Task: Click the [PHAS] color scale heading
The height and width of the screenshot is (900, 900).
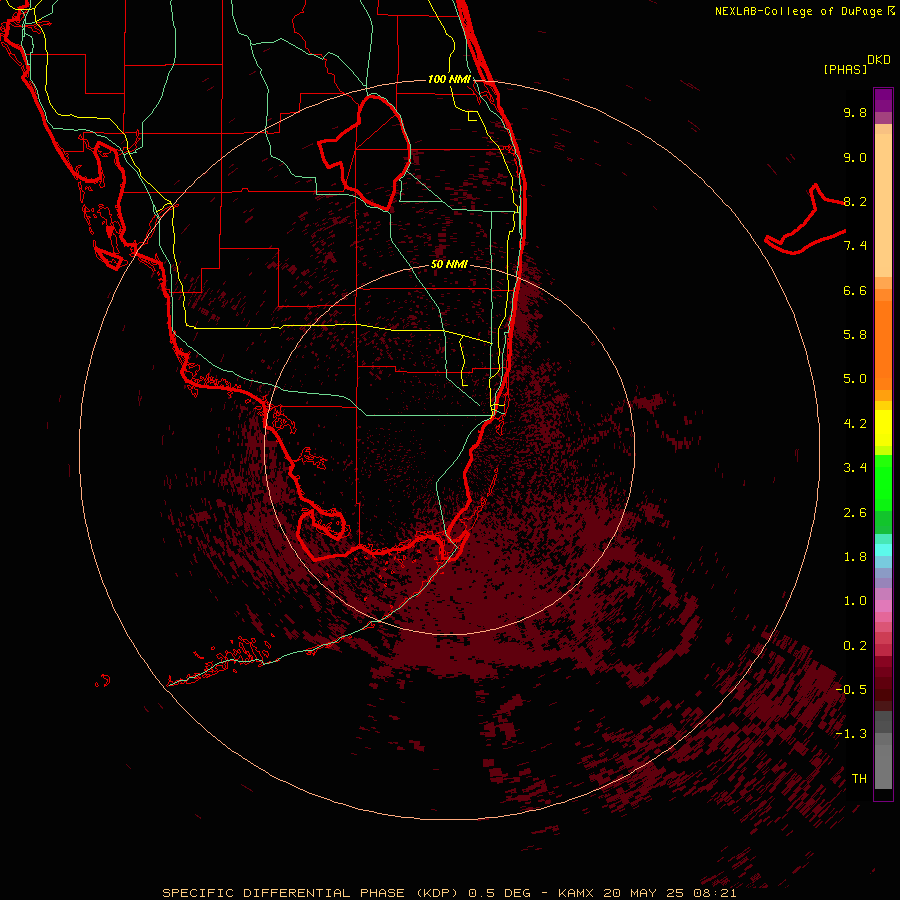Action: 845,69
